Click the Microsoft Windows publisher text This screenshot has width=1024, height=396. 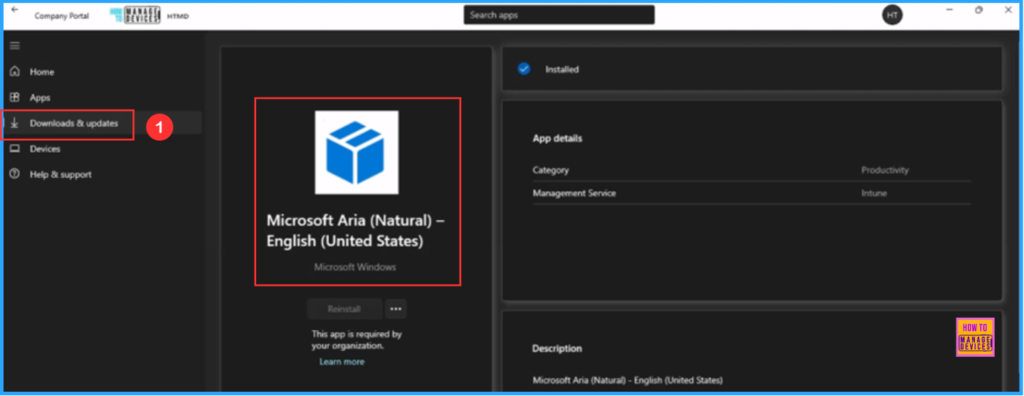click(x=355, y=267)
